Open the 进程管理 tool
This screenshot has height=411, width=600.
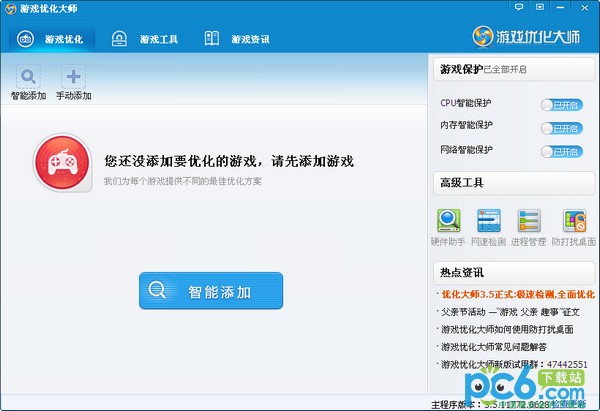click(x=529, y=227)
